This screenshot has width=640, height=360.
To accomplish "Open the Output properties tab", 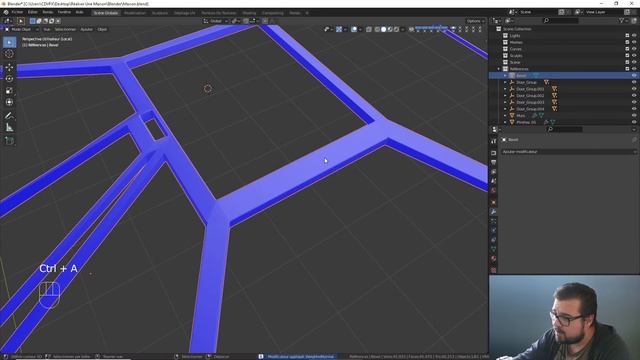I will coord(493,162).
